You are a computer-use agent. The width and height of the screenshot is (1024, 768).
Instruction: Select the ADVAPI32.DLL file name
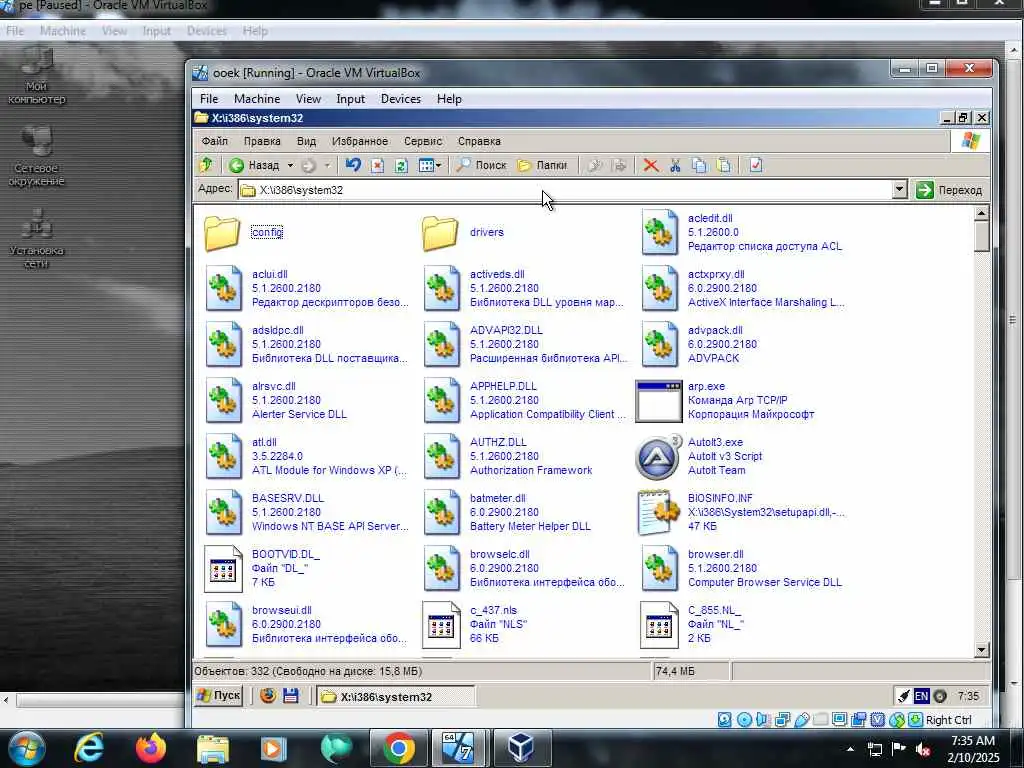505,330
